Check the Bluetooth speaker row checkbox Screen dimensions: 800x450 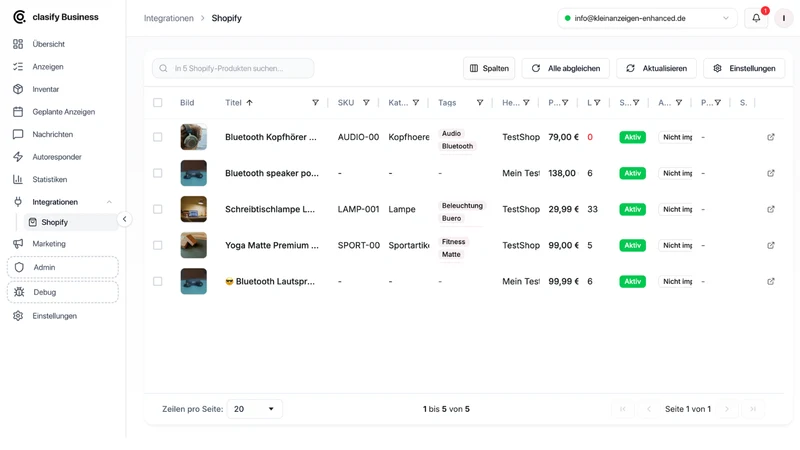[158, 173]
